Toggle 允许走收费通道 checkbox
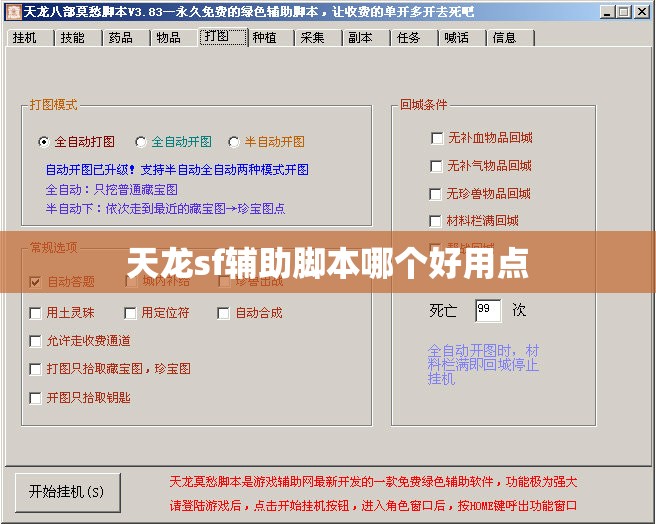 36,341
